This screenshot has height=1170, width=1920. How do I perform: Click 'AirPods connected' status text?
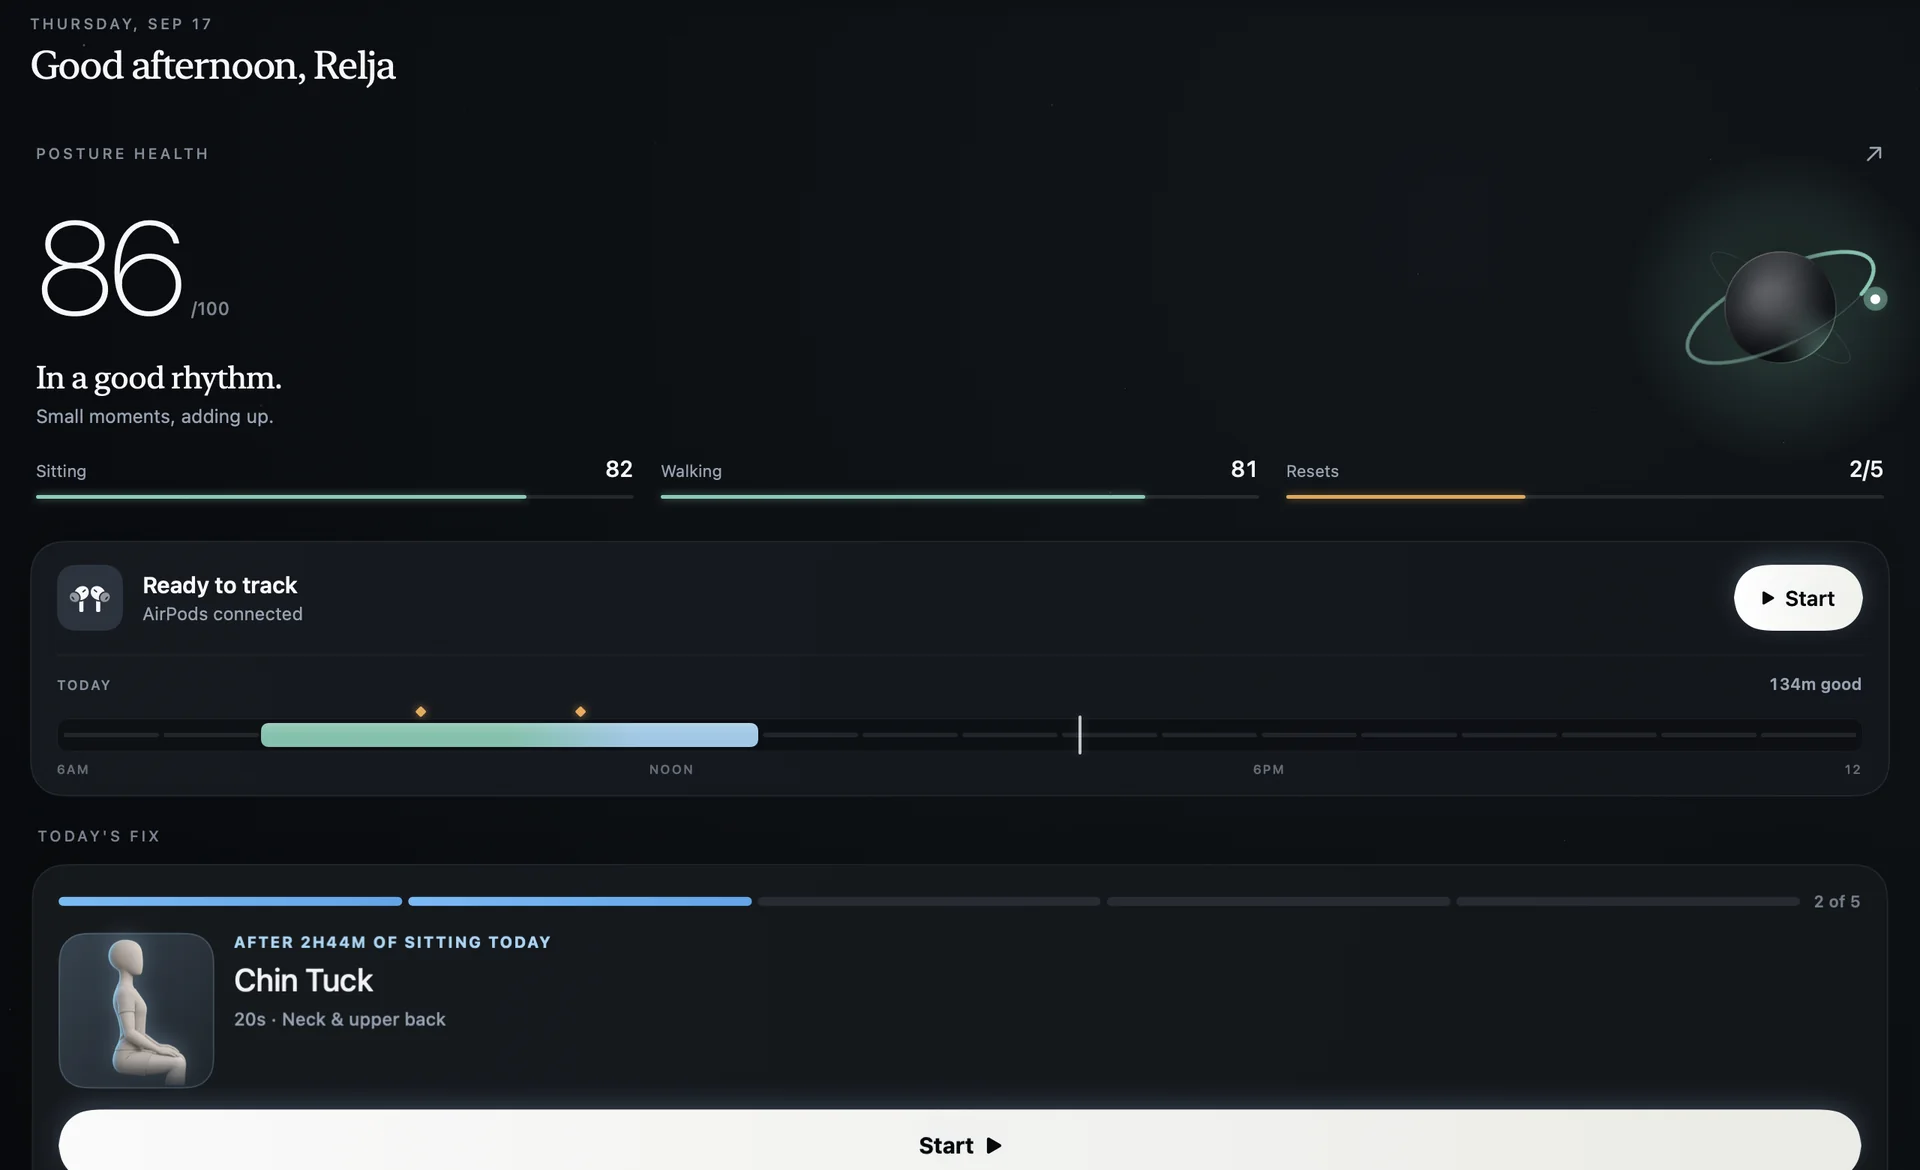point(222,614)
